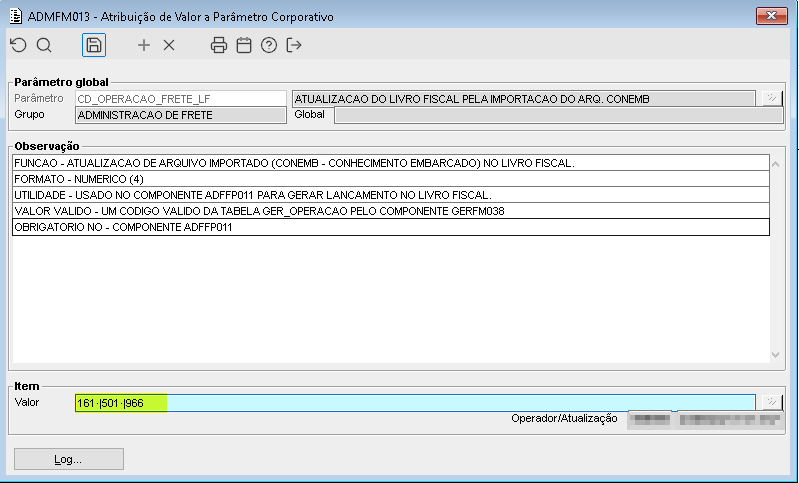Click the Parâmetro label
Screen dimensions: 799x483
(x=39, y=98)
